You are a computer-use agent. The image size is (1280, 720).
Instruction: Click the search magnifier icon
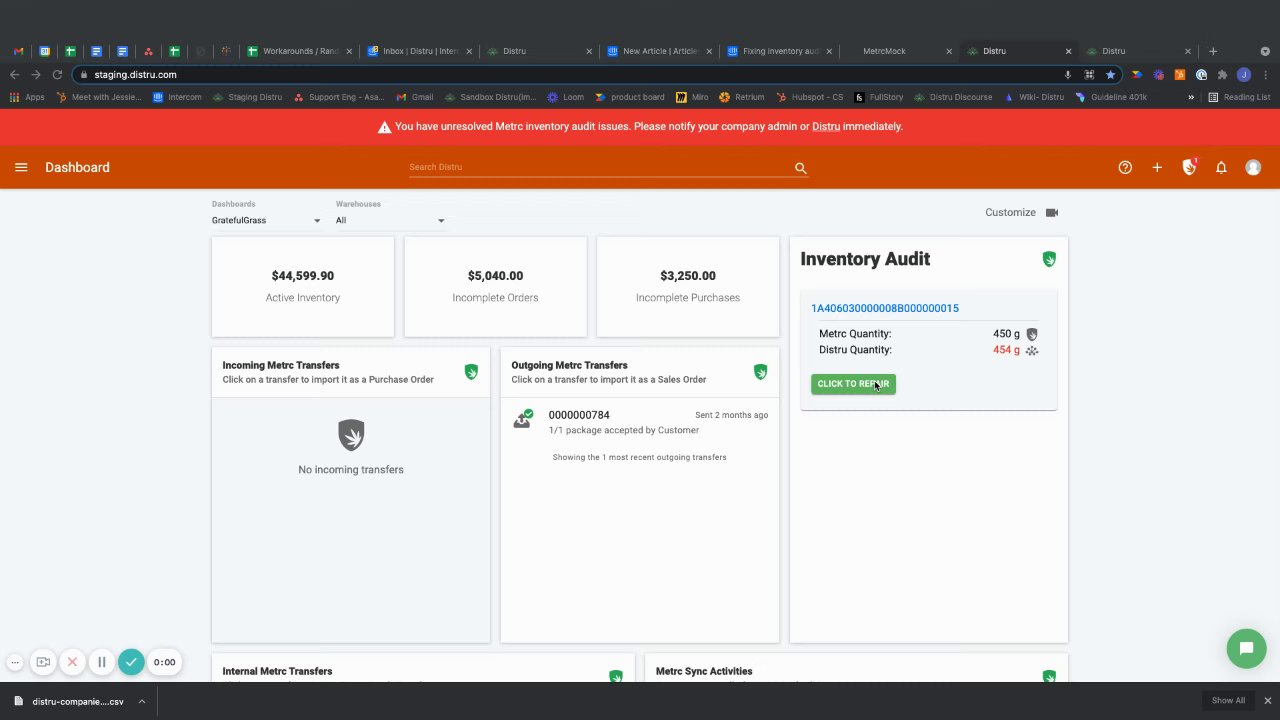[x=800, y=168]
